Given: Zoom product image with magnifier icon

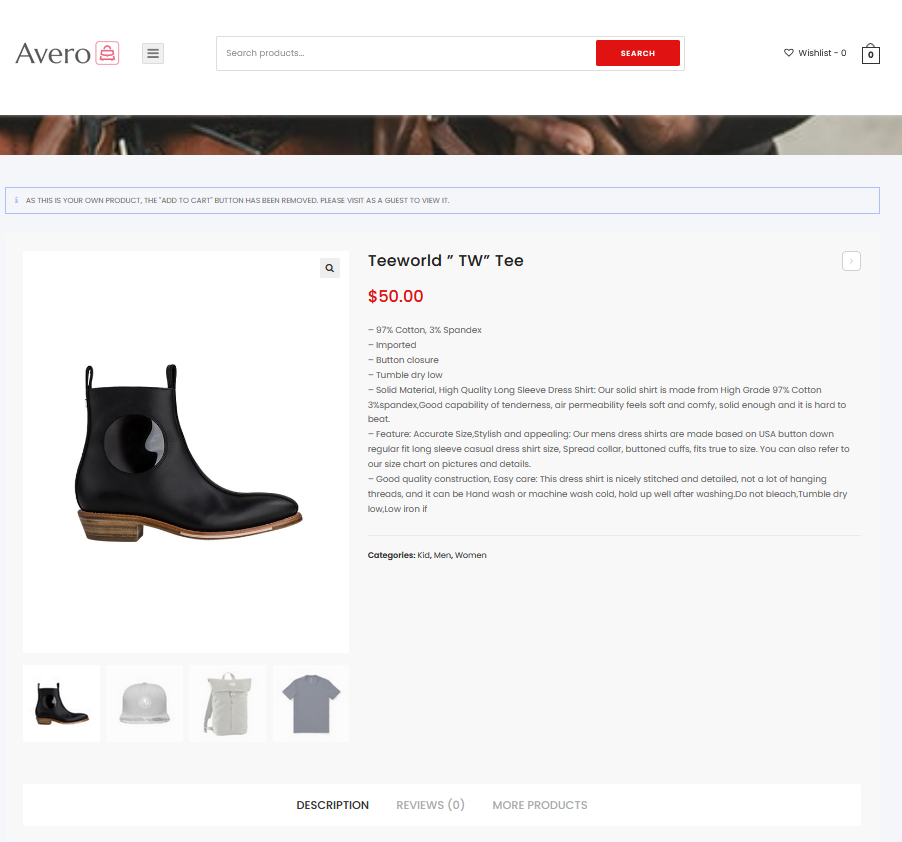Looking at the screenshot, I should (x=330, y=268).
